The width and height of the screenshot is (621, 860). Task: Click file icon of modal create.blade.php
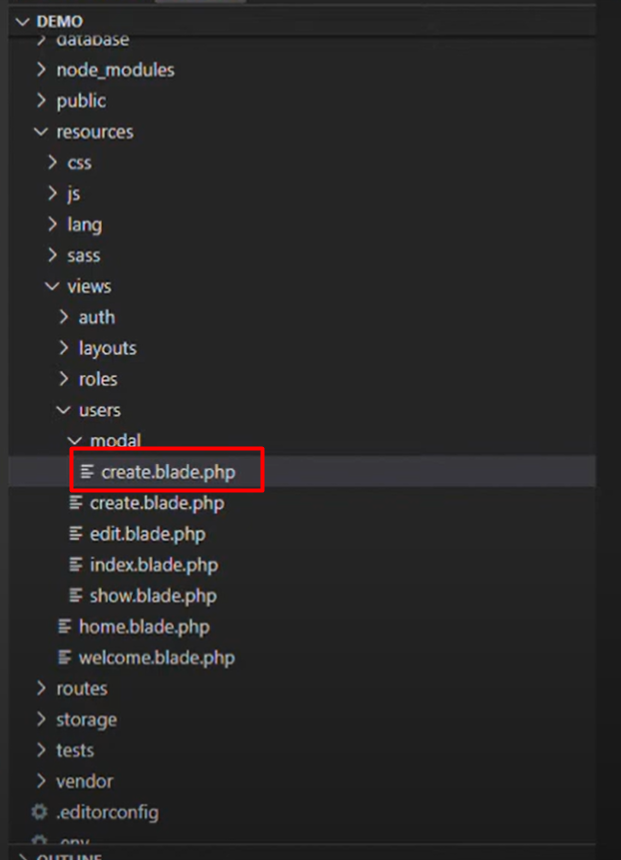click(x=87, y=472)
